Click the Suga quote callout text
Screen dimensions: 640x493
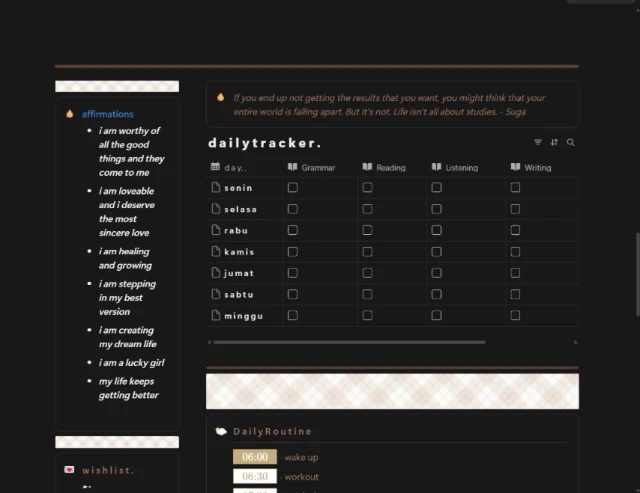[x=389, y=104]
